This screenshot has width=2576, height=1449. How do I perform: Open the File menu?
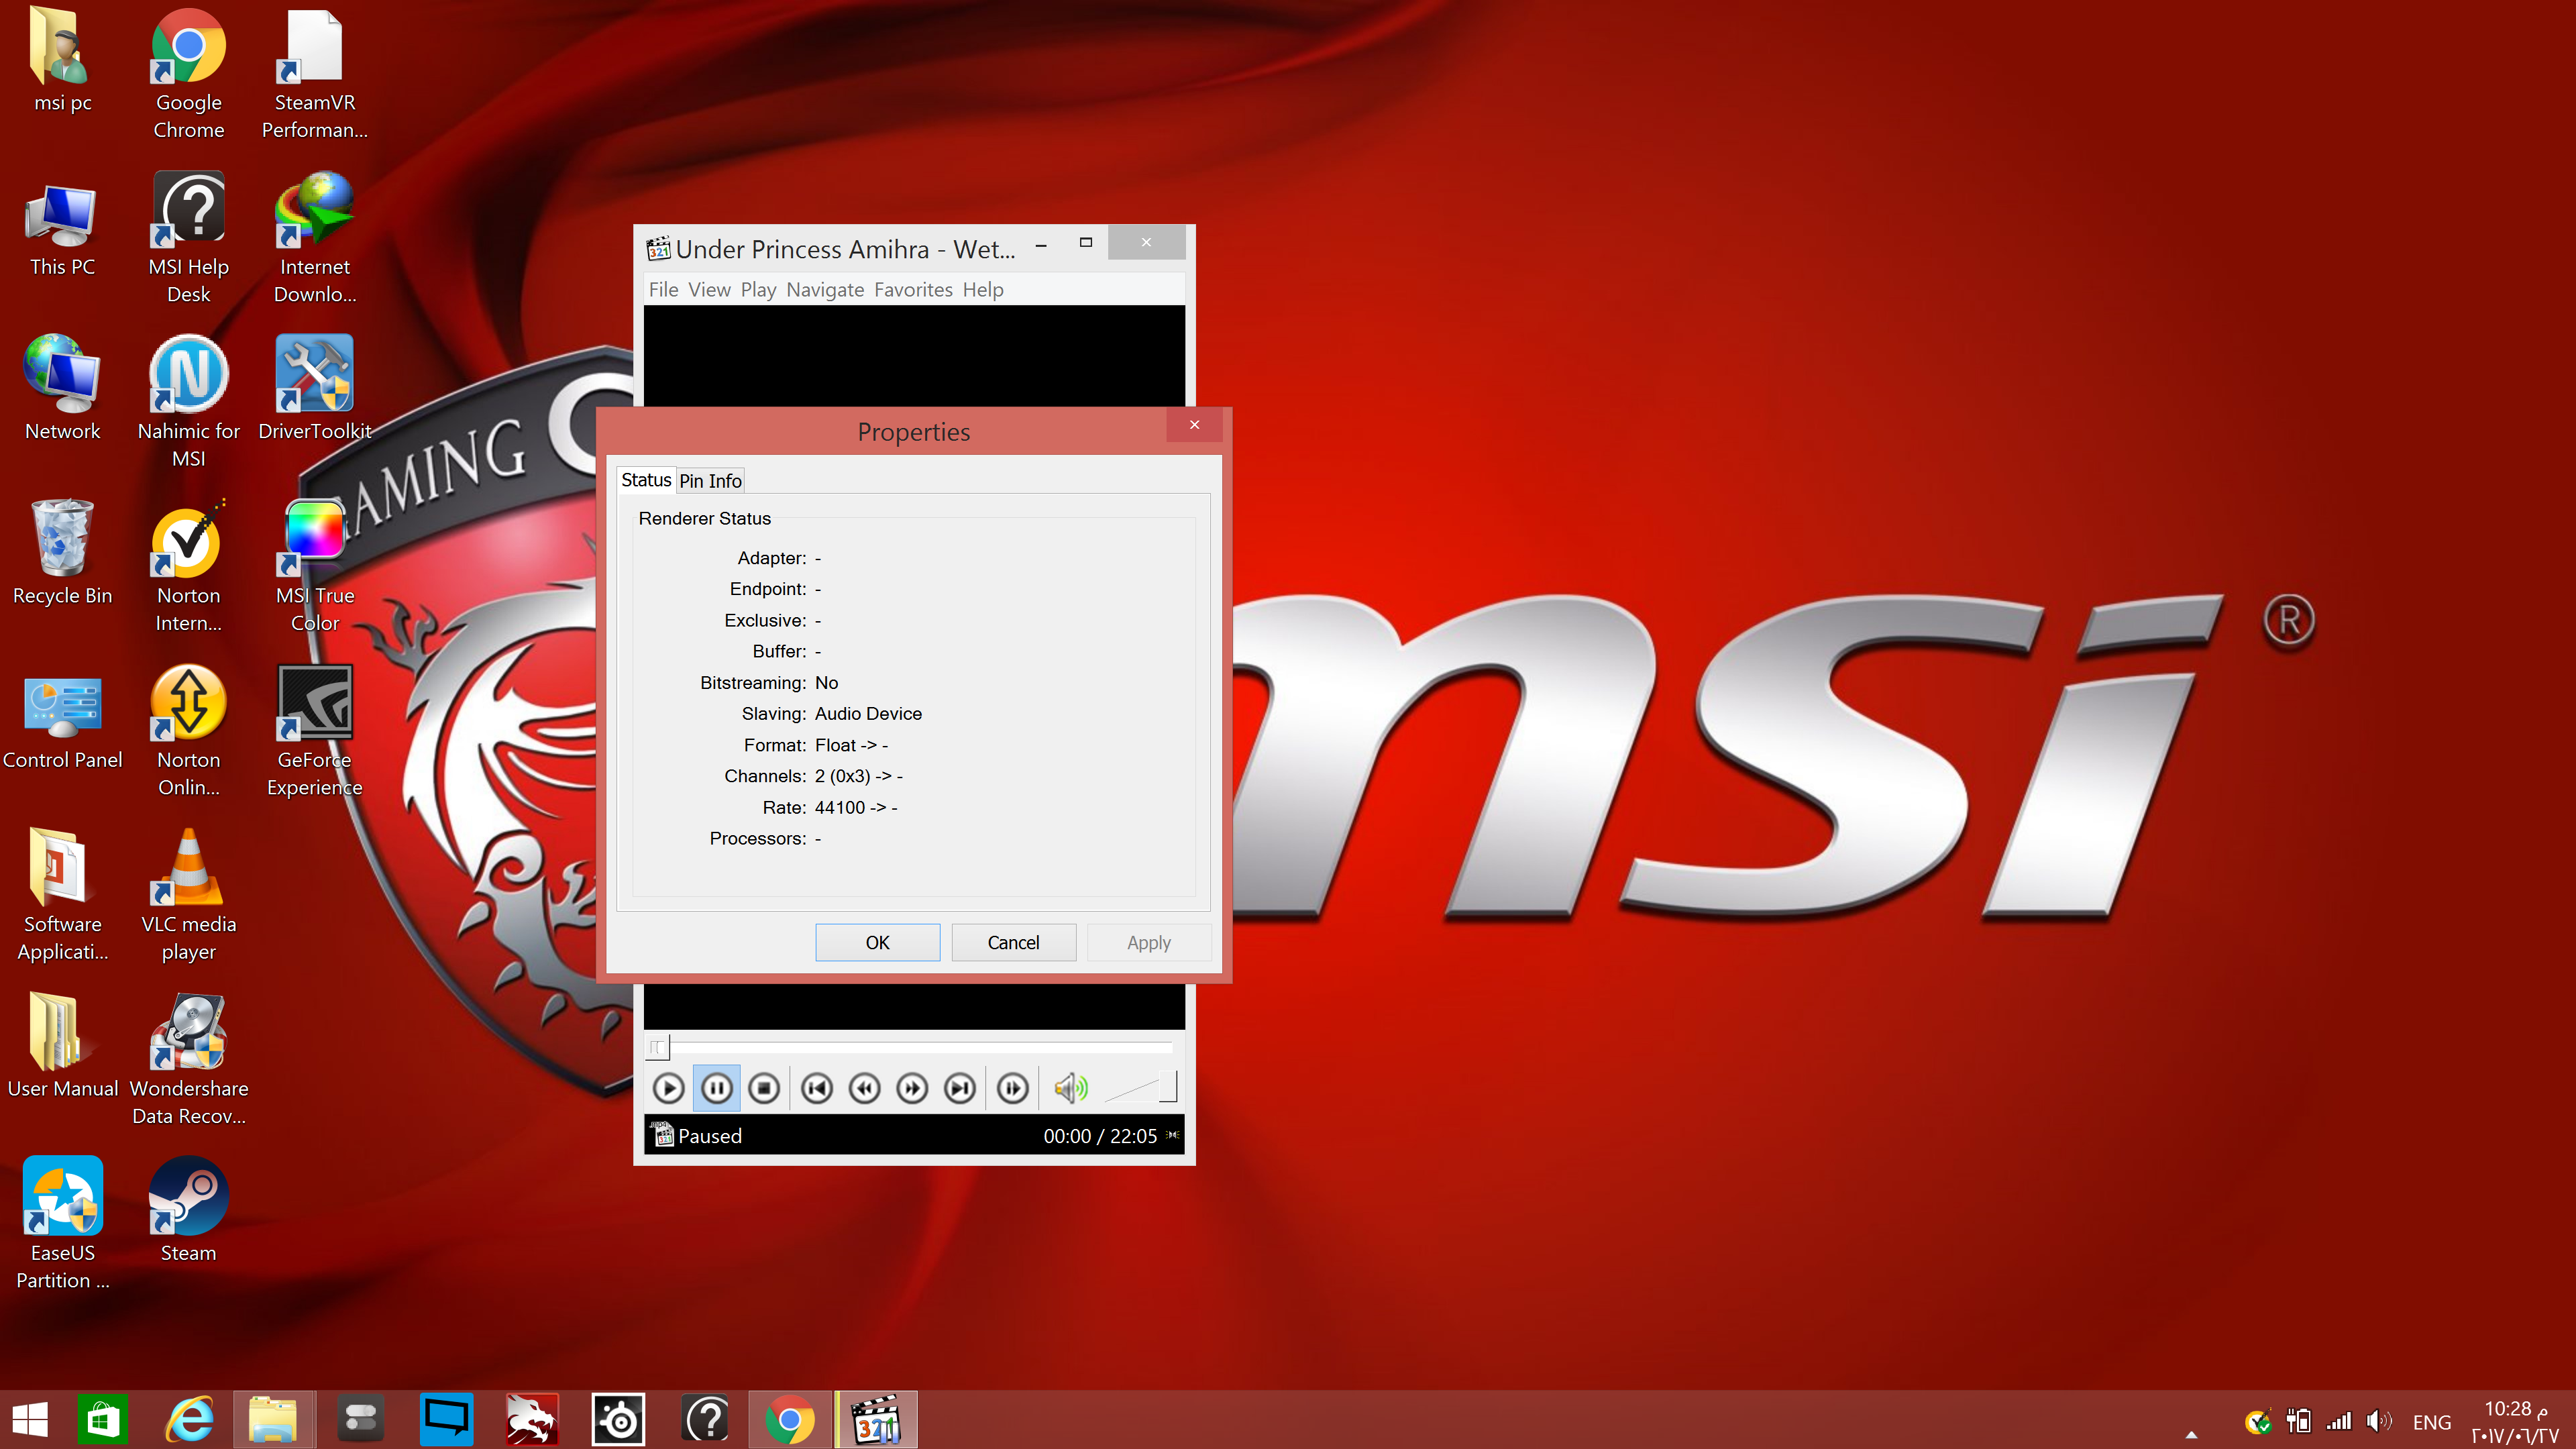click(x=663, y=290)
